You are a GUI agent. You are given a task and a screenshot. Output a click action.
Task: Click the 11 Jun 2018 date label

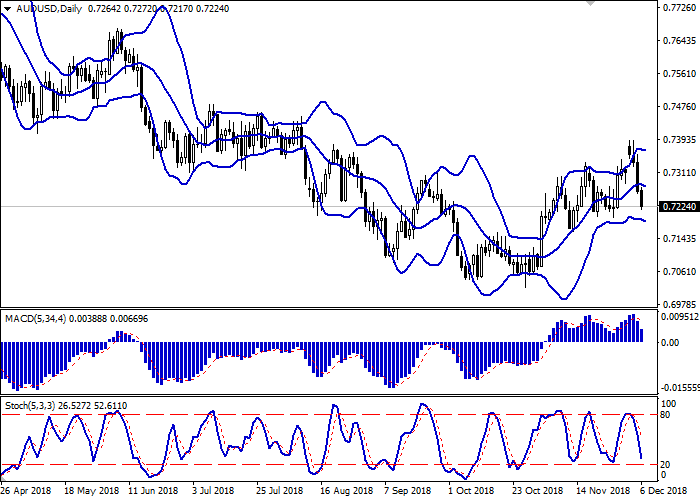click(x=153, y=491)
